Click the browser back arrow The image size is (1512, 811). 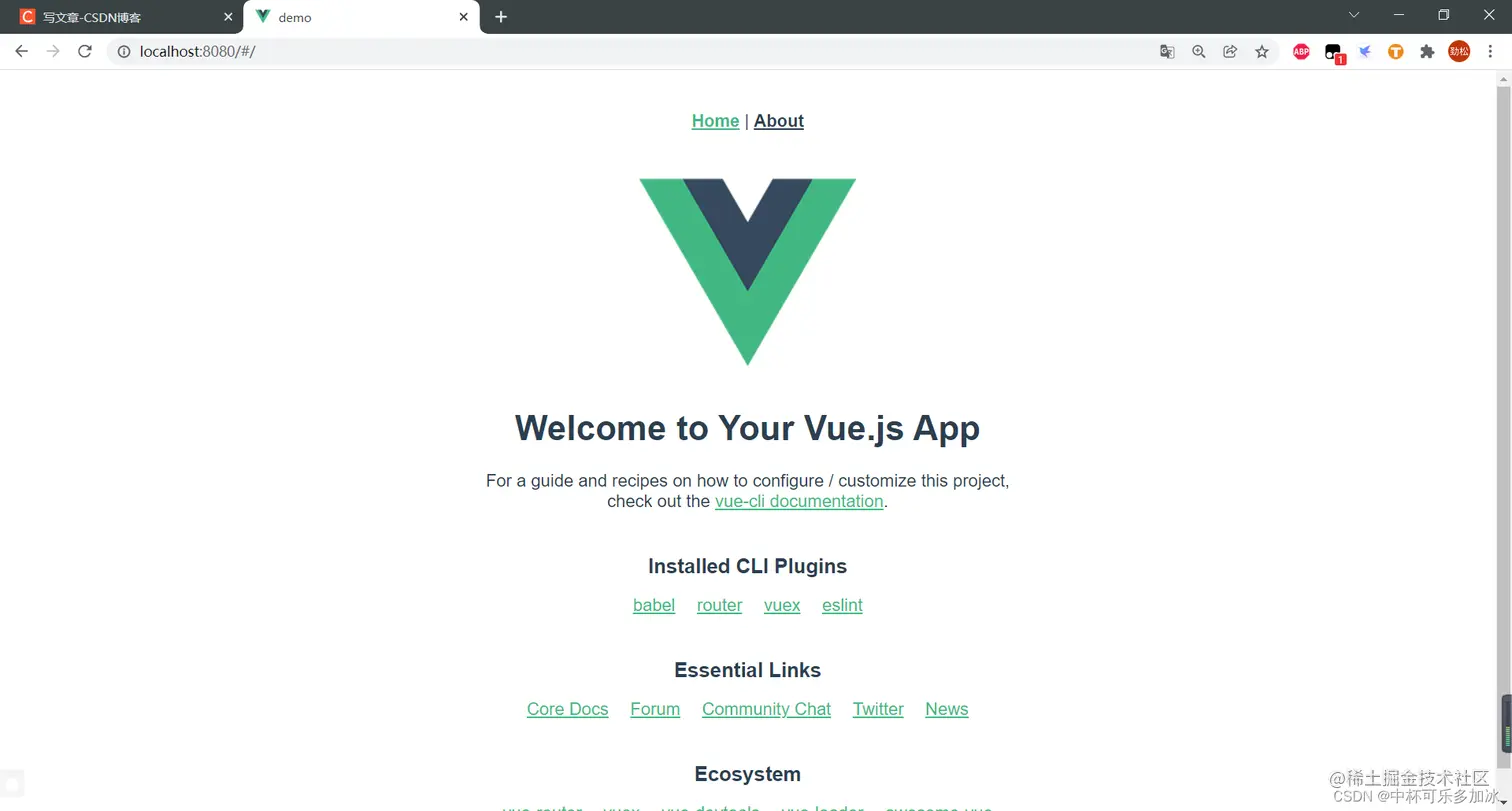click(21, 51)
